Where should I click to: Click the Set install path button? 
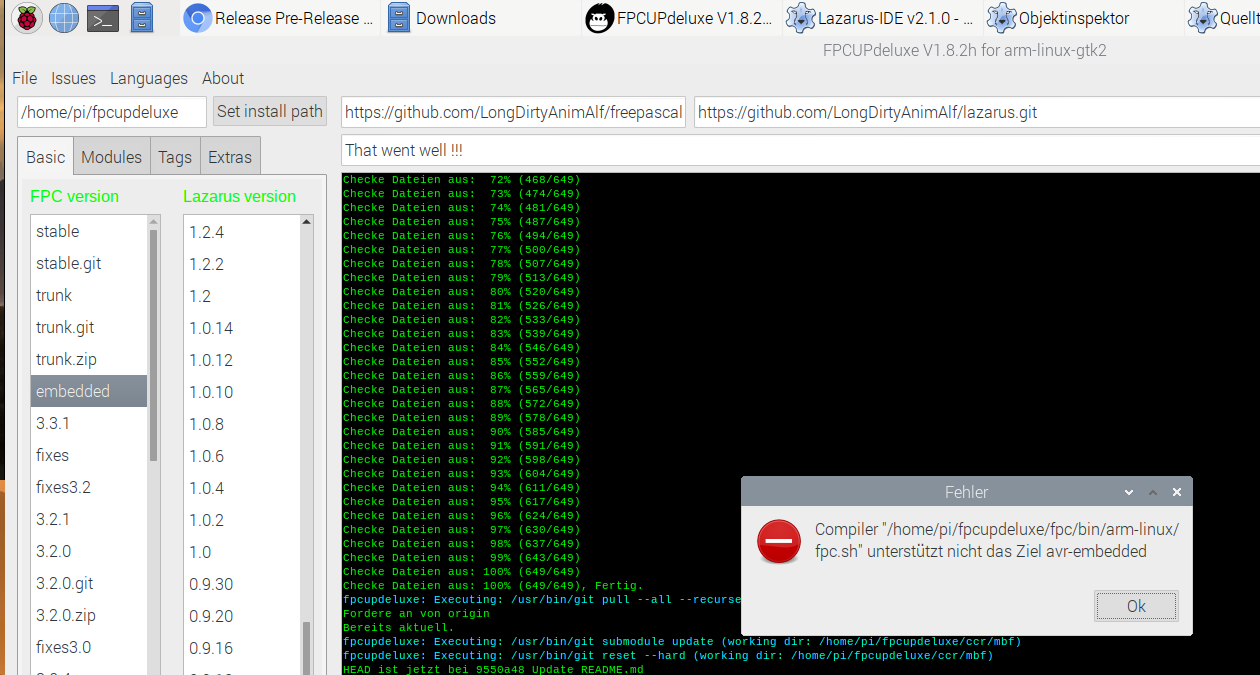(270, 111)
